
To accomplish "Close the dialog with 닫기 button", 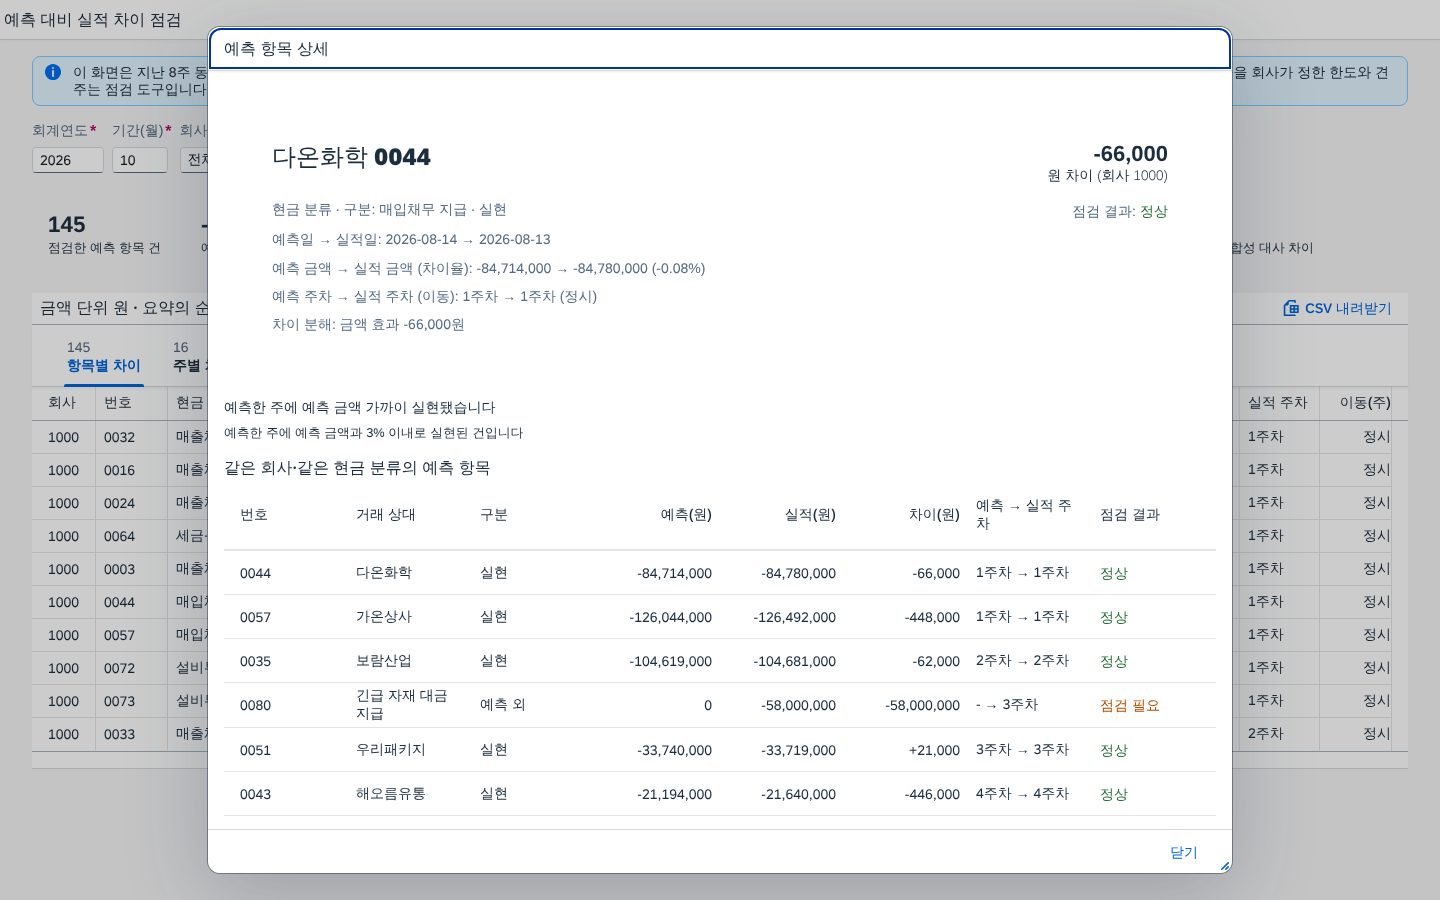I will tap(1183, 852).
